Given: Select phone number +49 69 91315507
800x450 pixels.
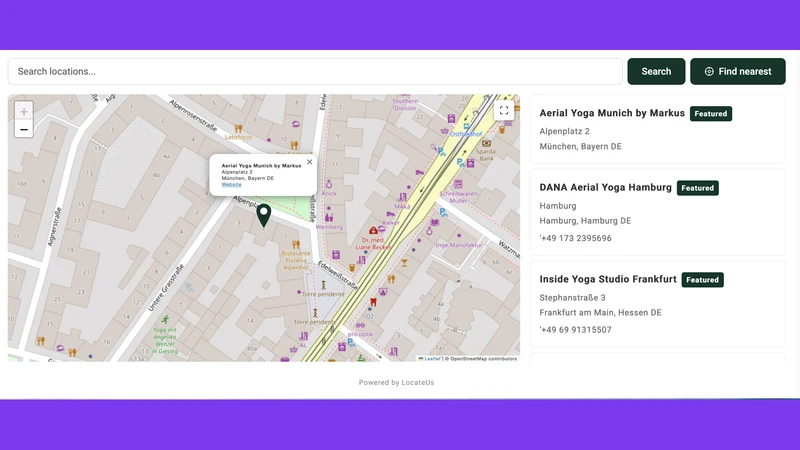Looking at the screenshot, I should (x=576, y=330).
